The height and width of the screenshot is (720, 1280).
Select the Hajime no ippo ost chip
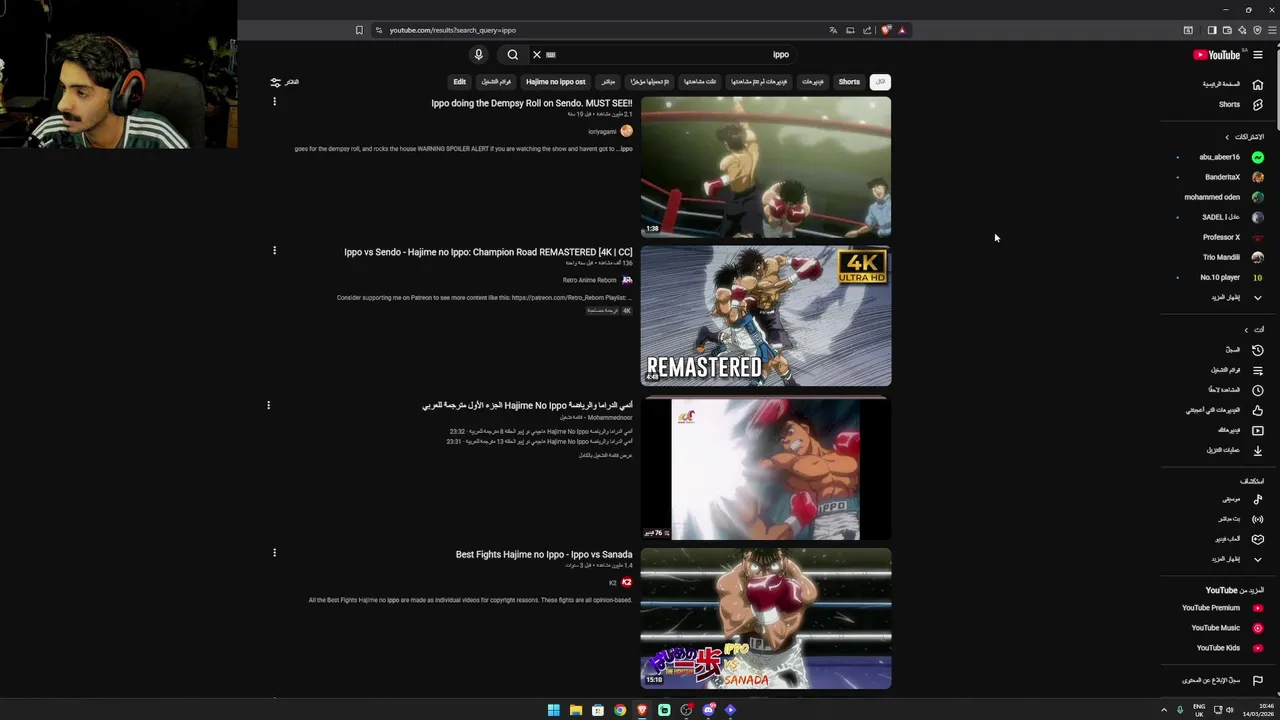pyautogui.click(x=555, y=82)
